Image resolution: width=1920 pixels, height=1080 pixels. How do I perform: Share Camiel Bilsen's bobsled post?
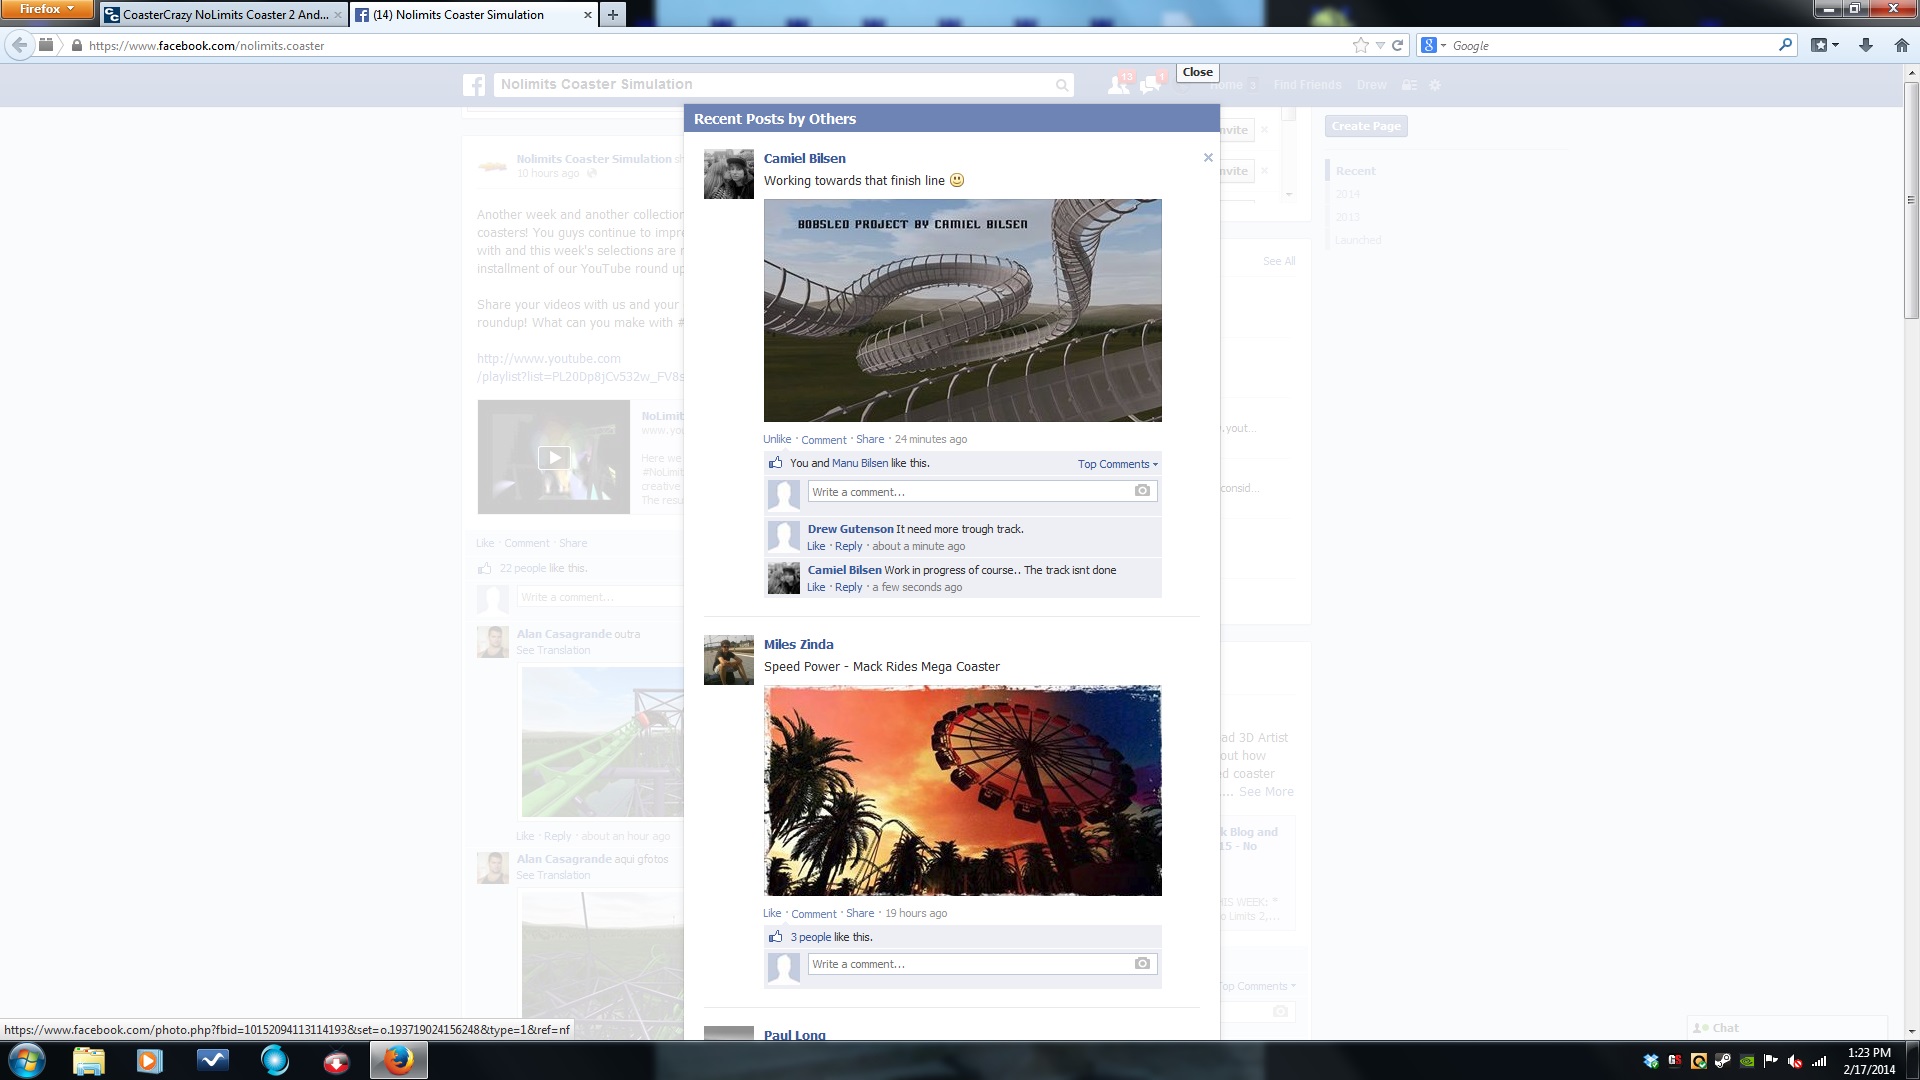(x=870, y=439)
